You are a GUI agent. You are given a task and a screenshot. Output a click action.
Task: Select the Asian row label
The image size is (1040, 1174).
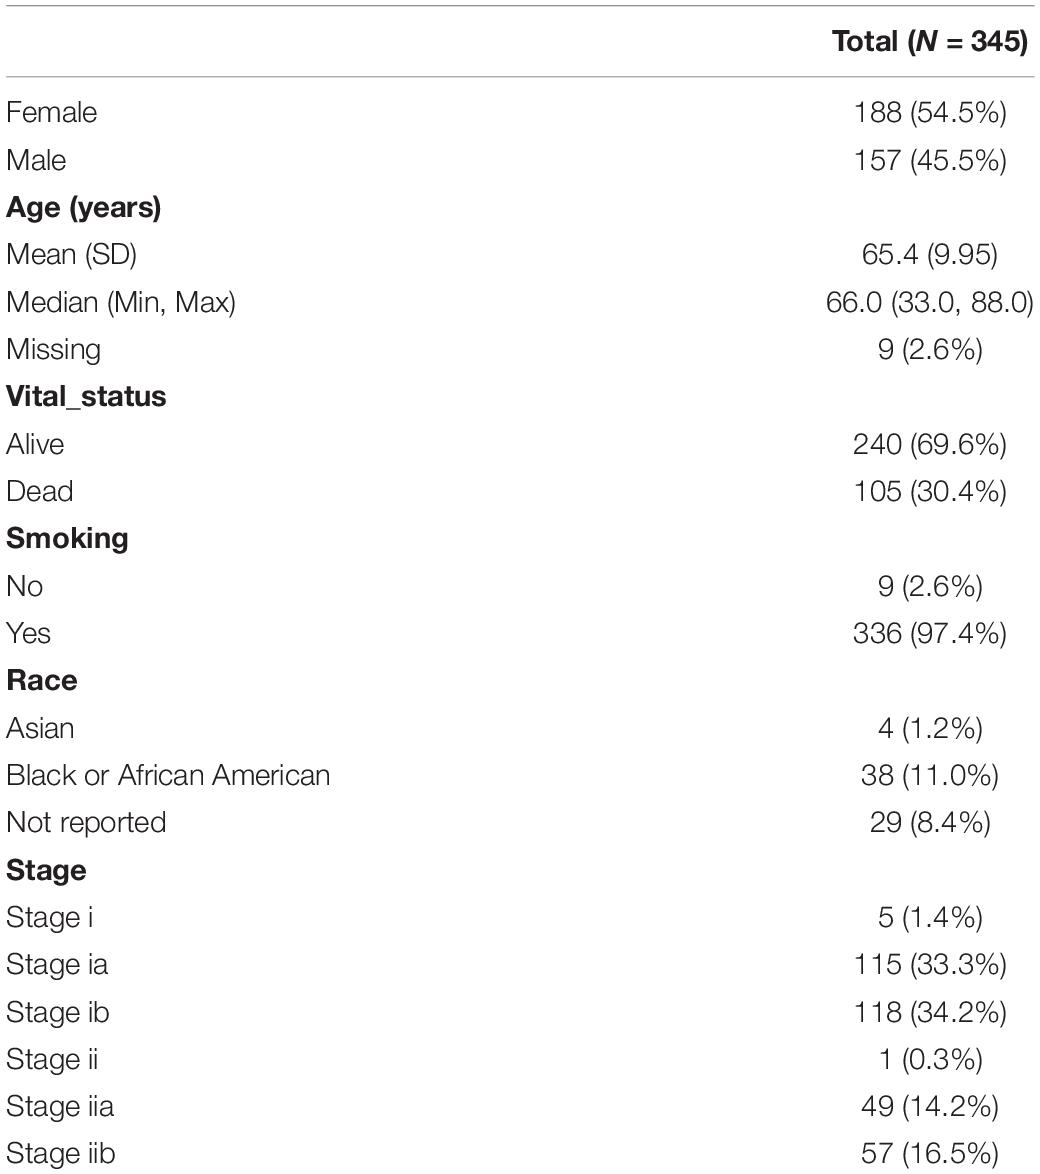coord(40,729)
